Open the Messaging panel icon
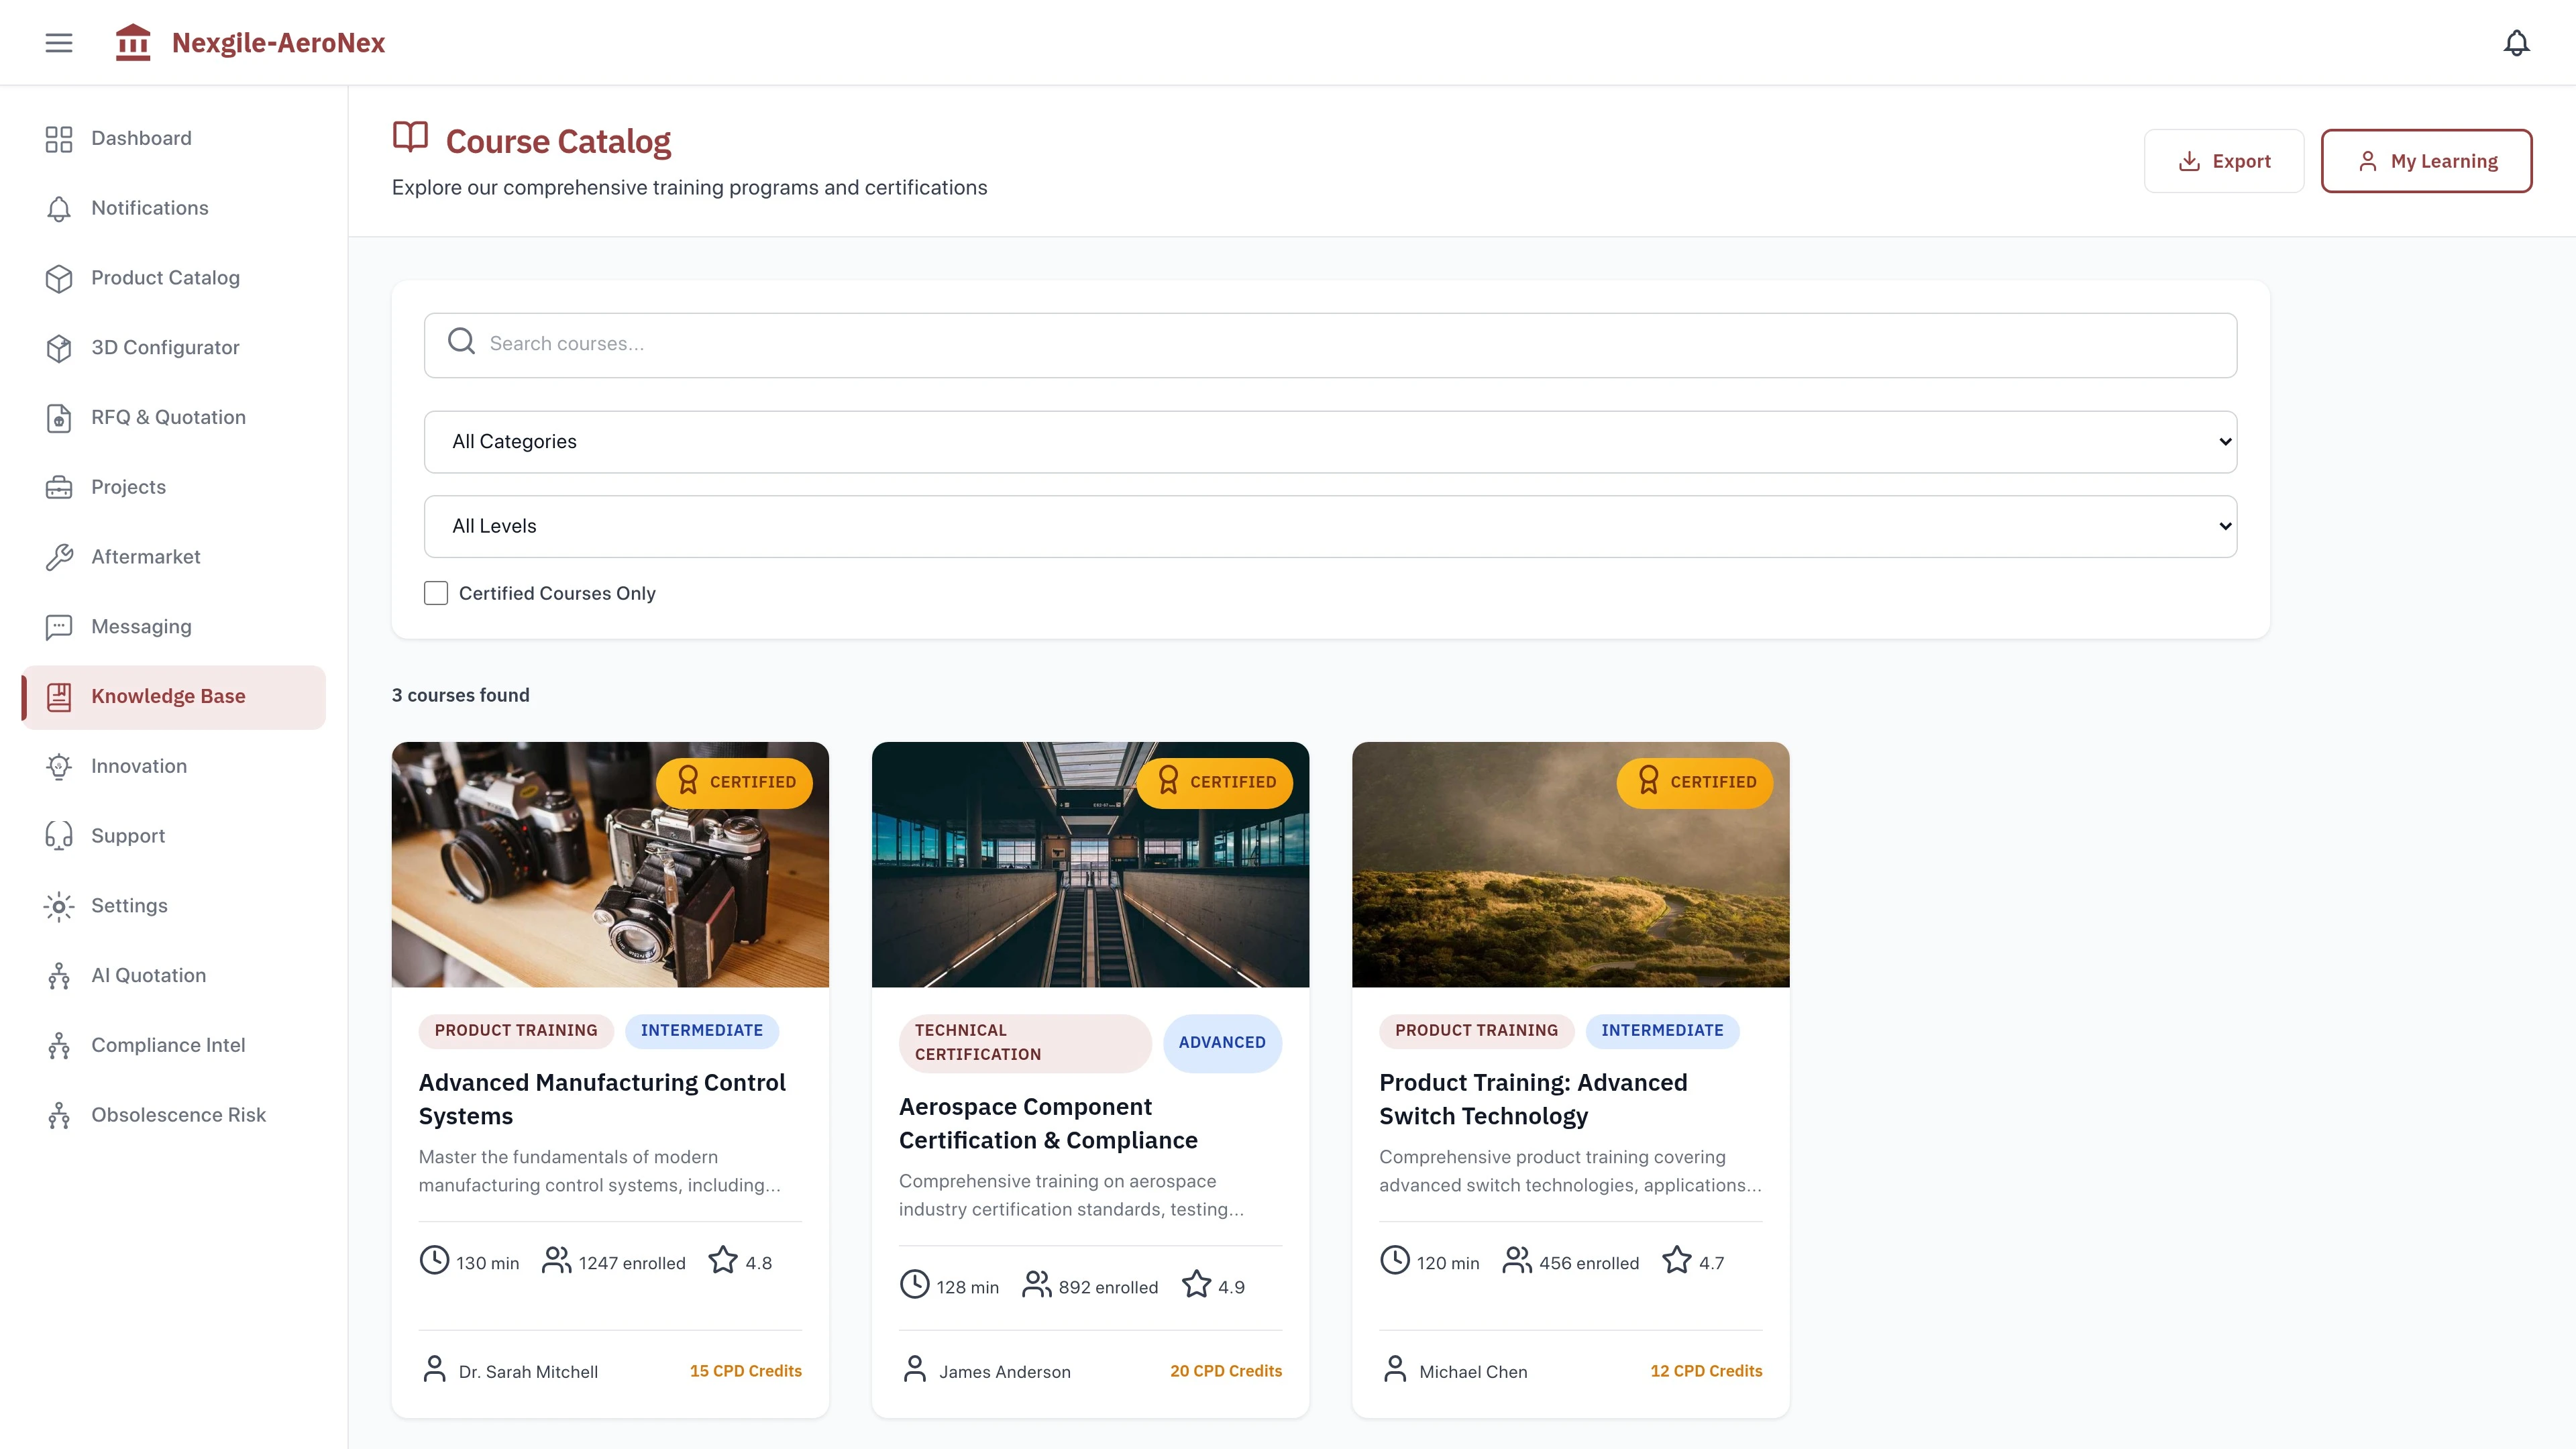The height and width of the screenshot is (1449, 2576). coord(59,627)
